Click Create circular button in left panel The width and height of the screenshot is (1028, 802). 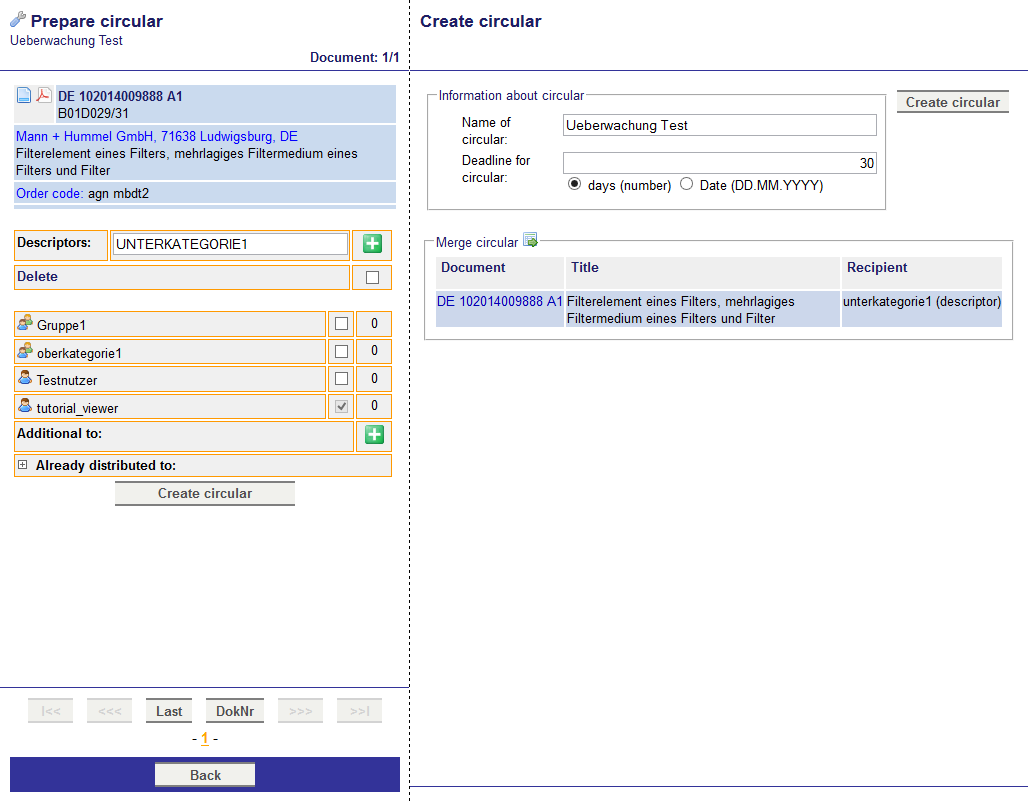click(x=205, y=493)
